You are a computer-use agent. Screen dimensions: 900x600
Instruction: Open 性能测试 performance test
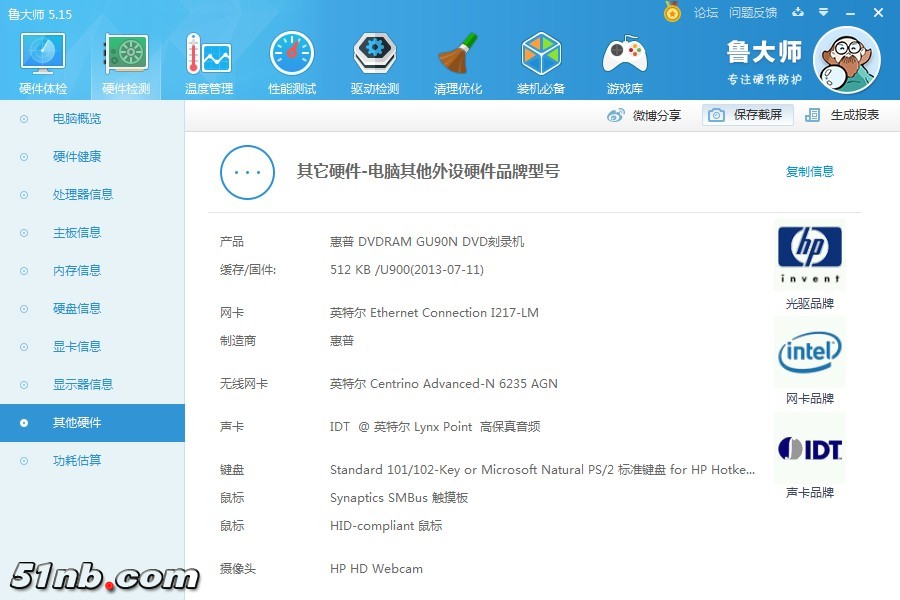292,64
